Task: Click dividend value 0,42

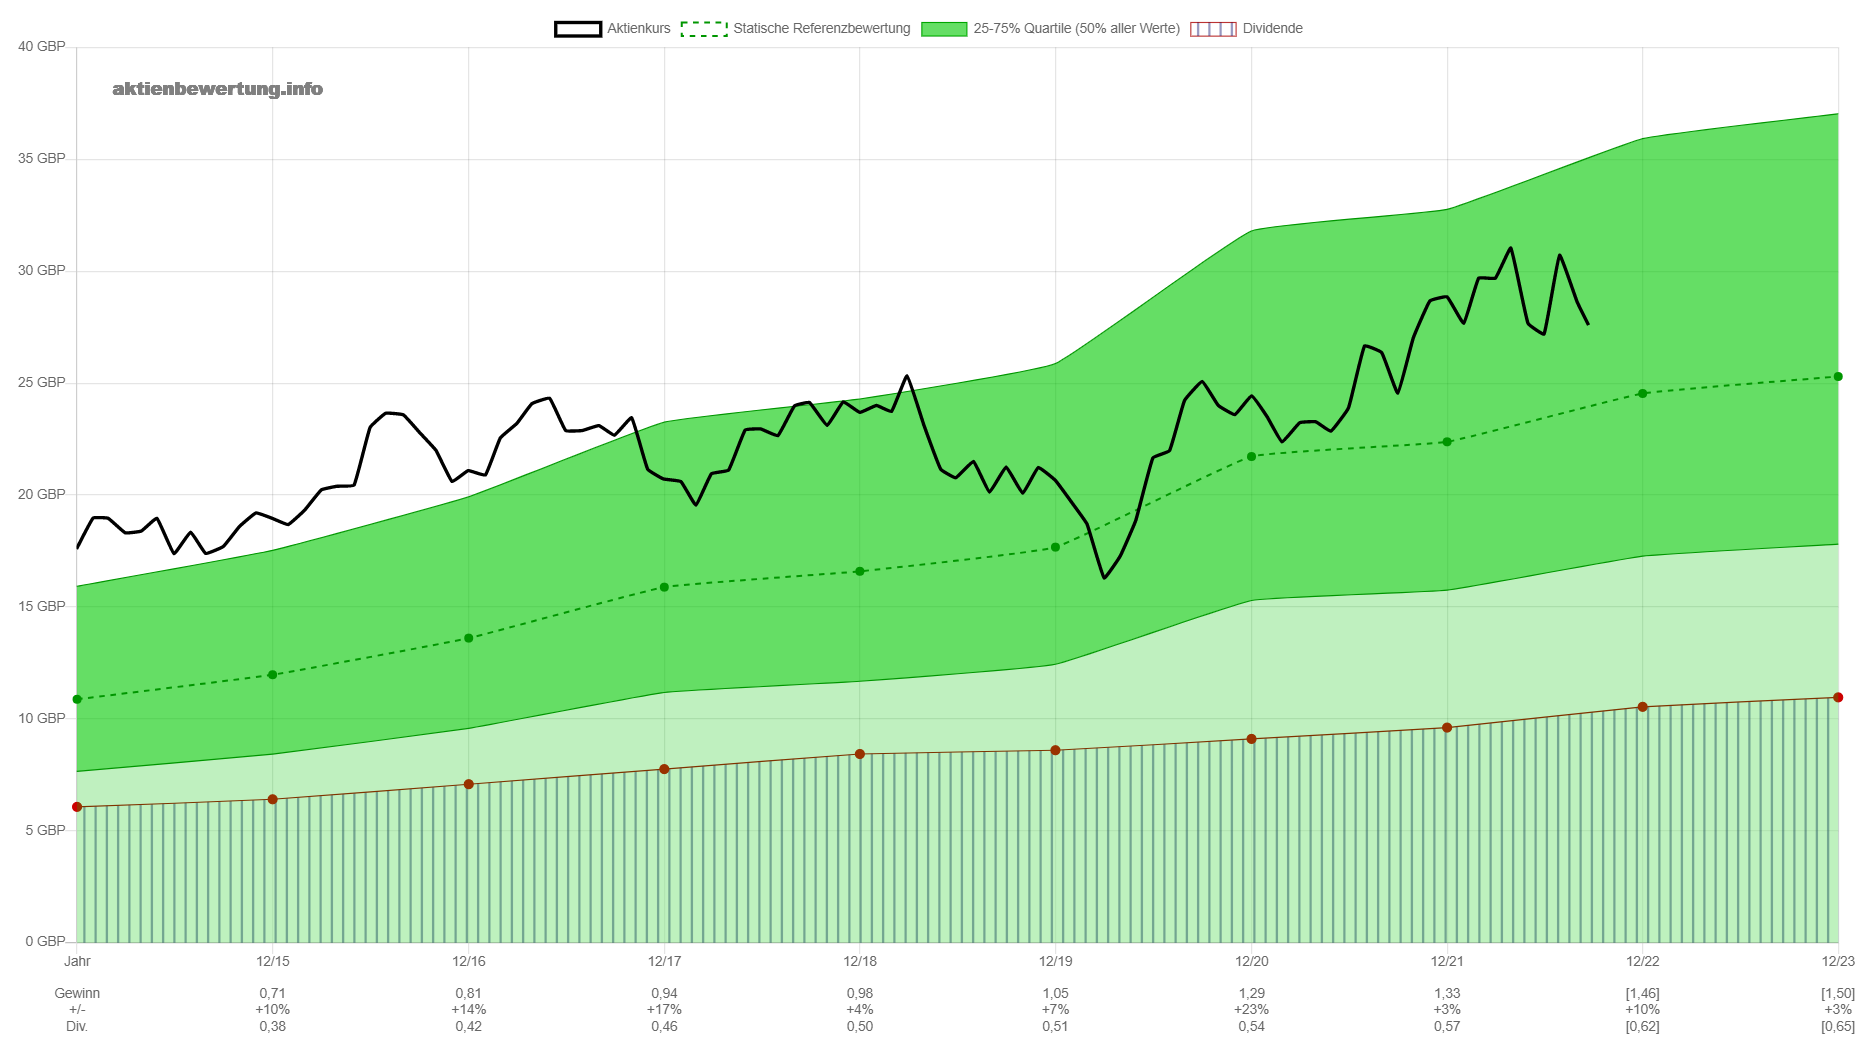Action: click(469, 1026)
